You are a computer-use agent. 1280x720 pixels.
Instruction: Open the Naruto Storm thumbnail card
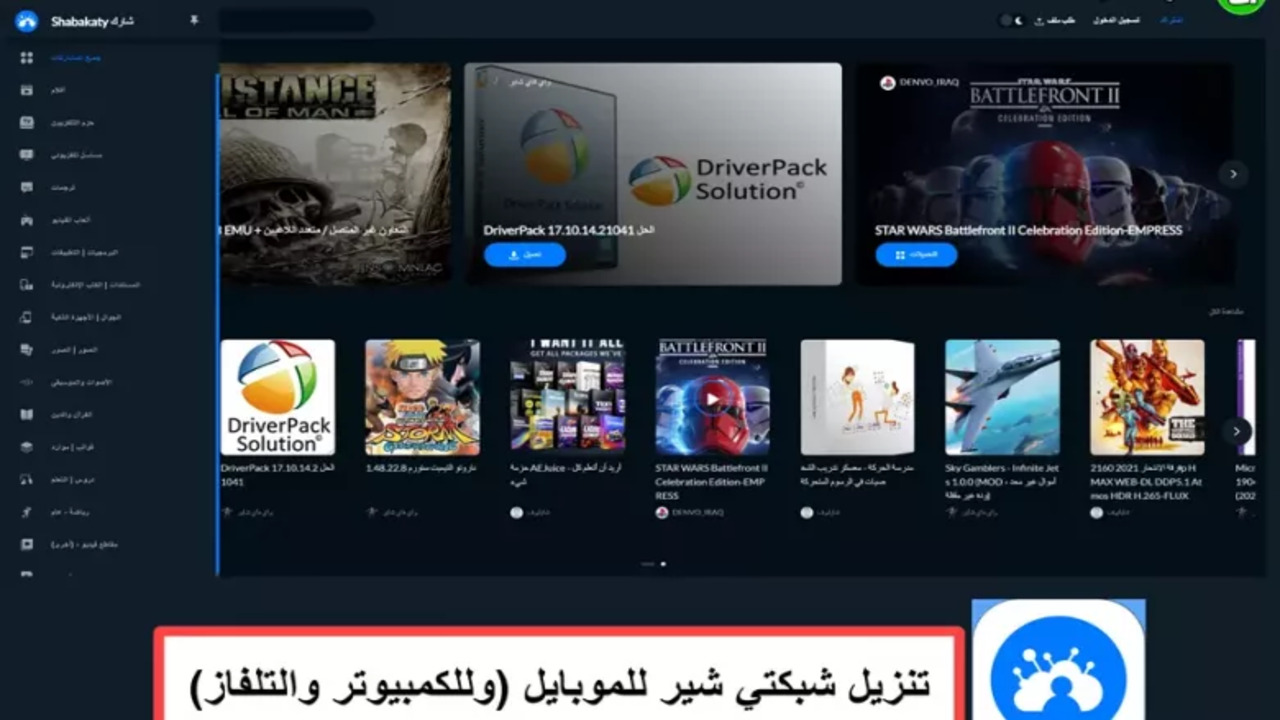(x=422, y=397)
